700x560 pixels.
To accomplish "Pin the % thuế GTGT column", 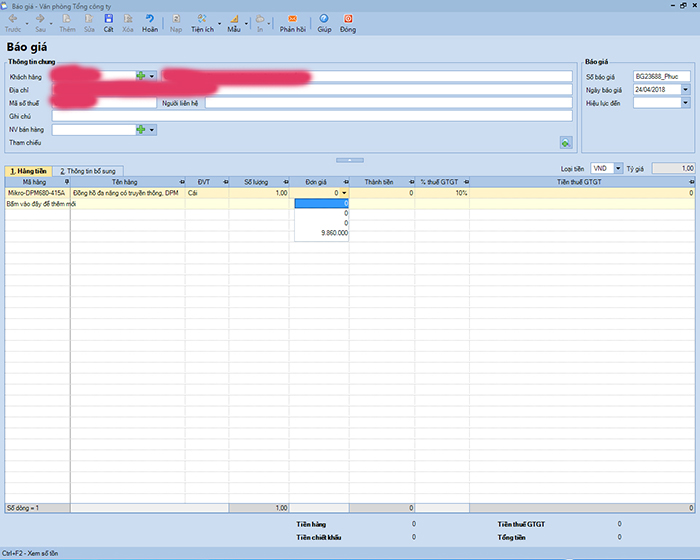I will click(466, 182).
